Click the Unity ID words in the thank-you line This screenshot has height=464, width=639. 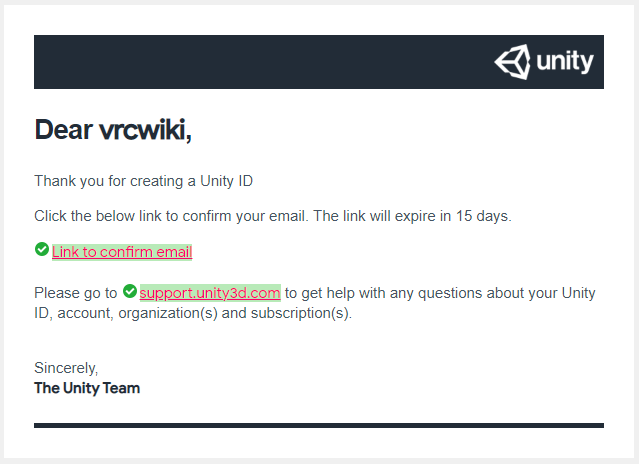click(x=227, y=181)
